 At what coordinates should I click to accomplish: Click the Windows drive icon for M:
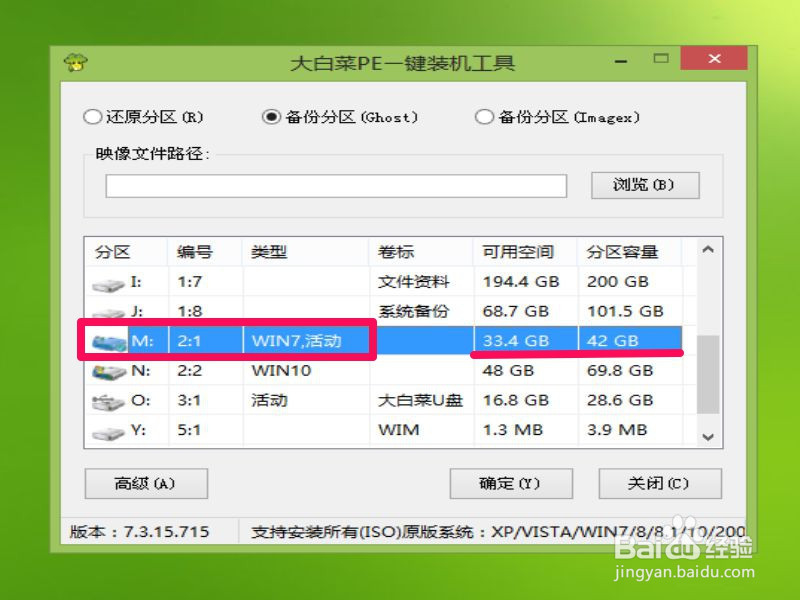coord(109,342)
